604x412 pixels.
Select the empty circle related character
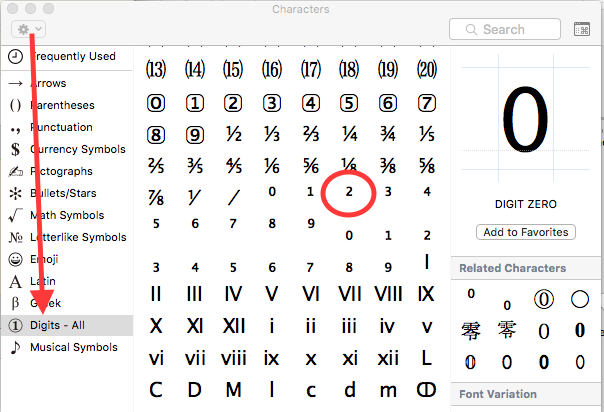[x=580, y=299]
